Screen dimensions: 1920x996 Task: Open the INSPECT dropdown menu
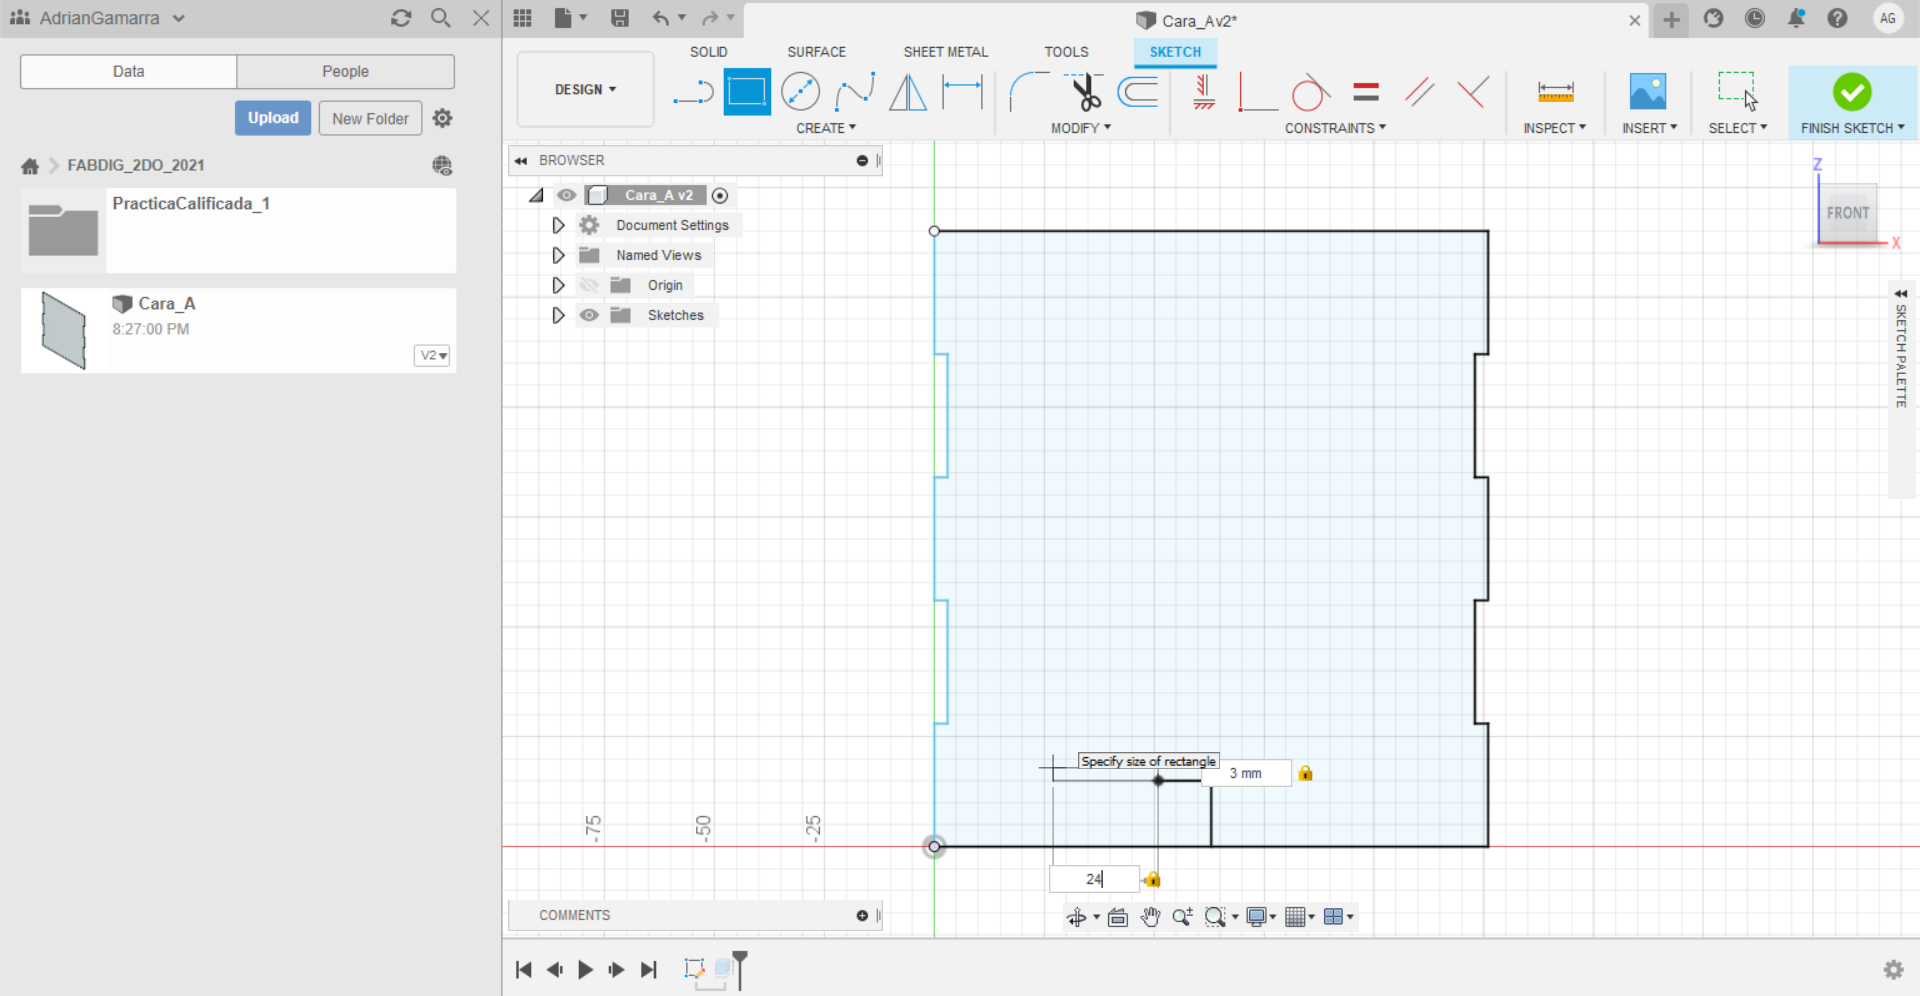click(x=1554, y=128)
